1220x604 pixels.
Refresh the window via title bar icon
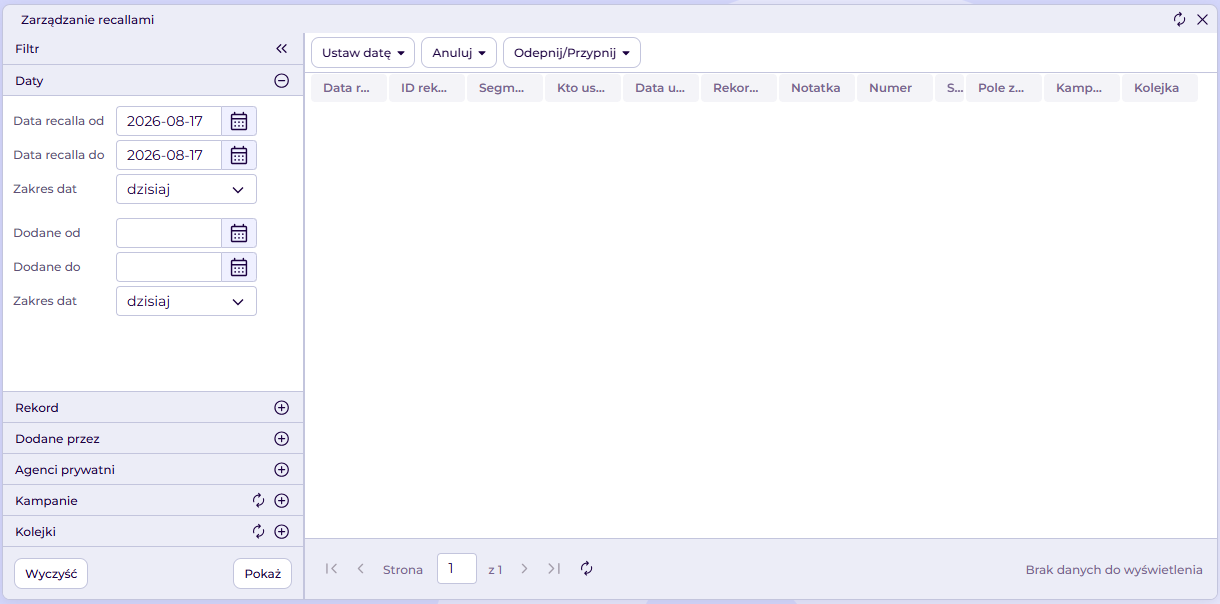(1180, 19)
